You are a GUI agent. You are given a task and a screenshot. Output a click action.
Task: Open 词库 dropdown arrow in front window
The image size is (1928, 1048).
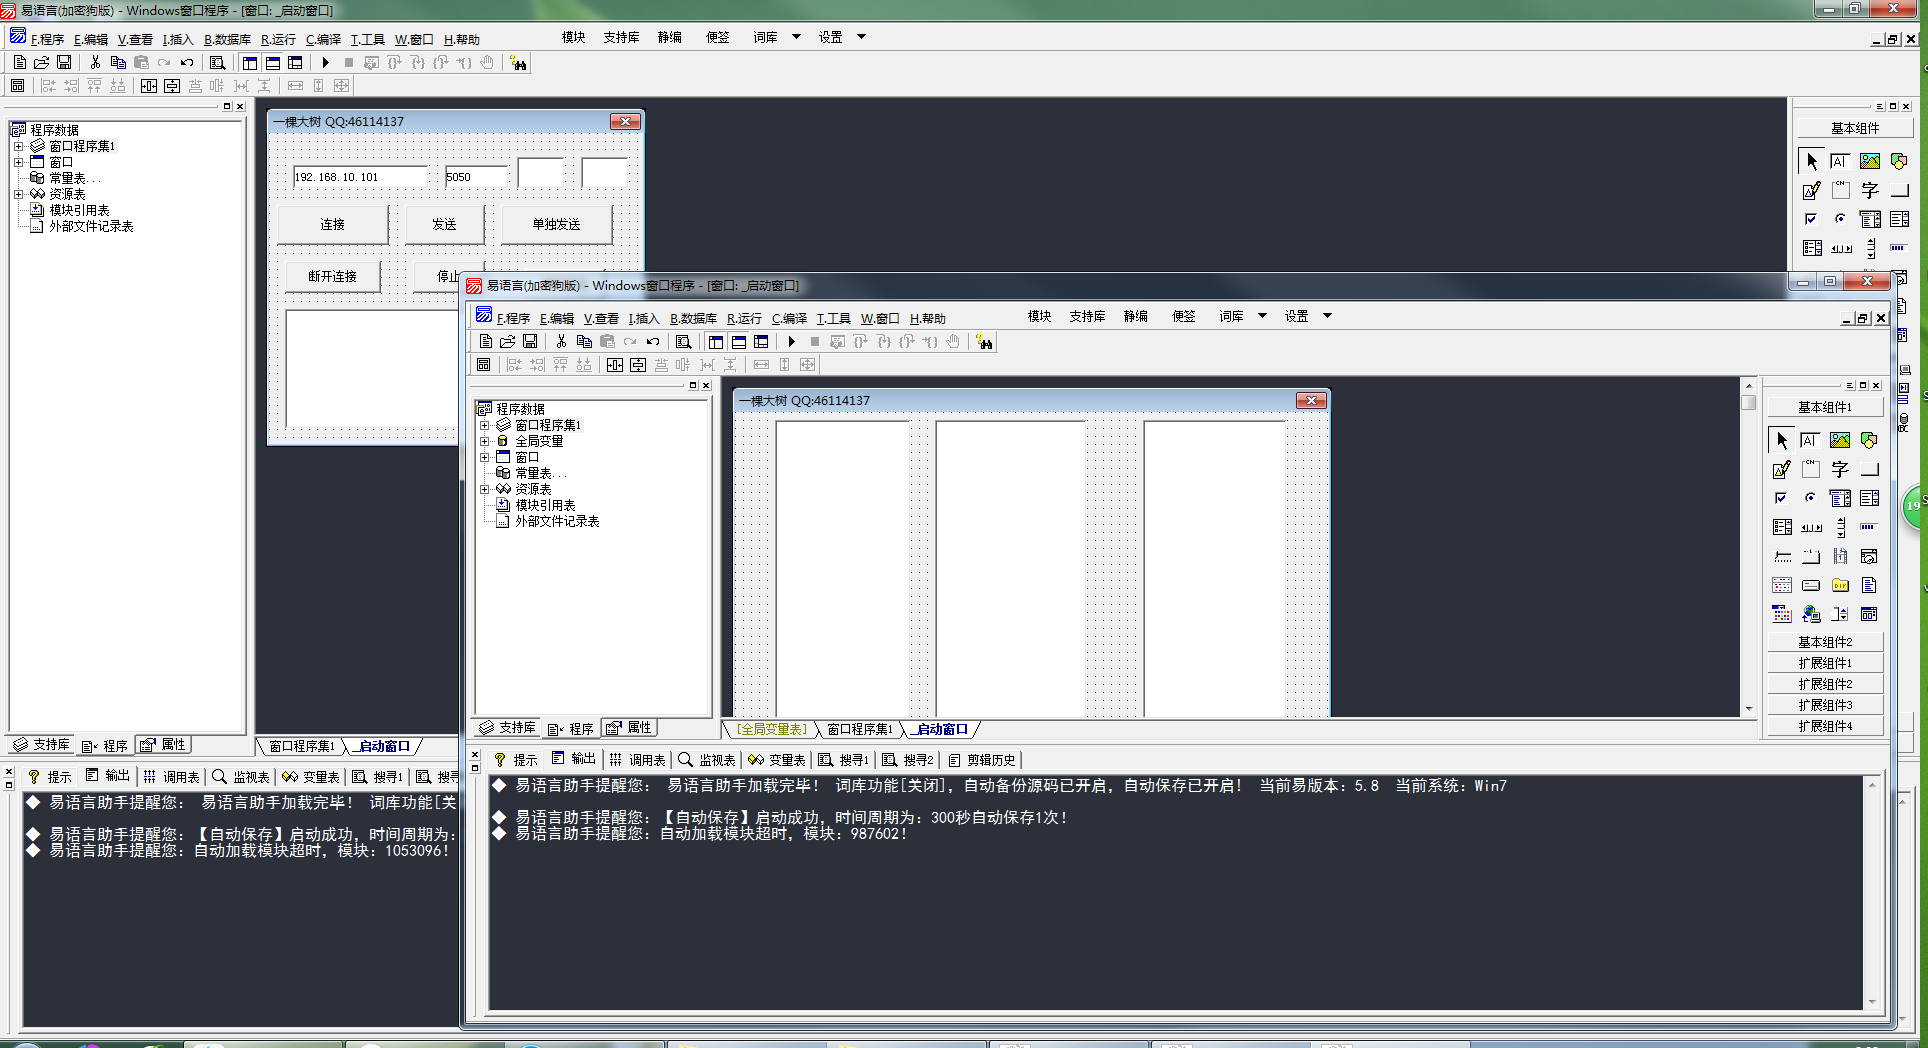click(1262, 316)
